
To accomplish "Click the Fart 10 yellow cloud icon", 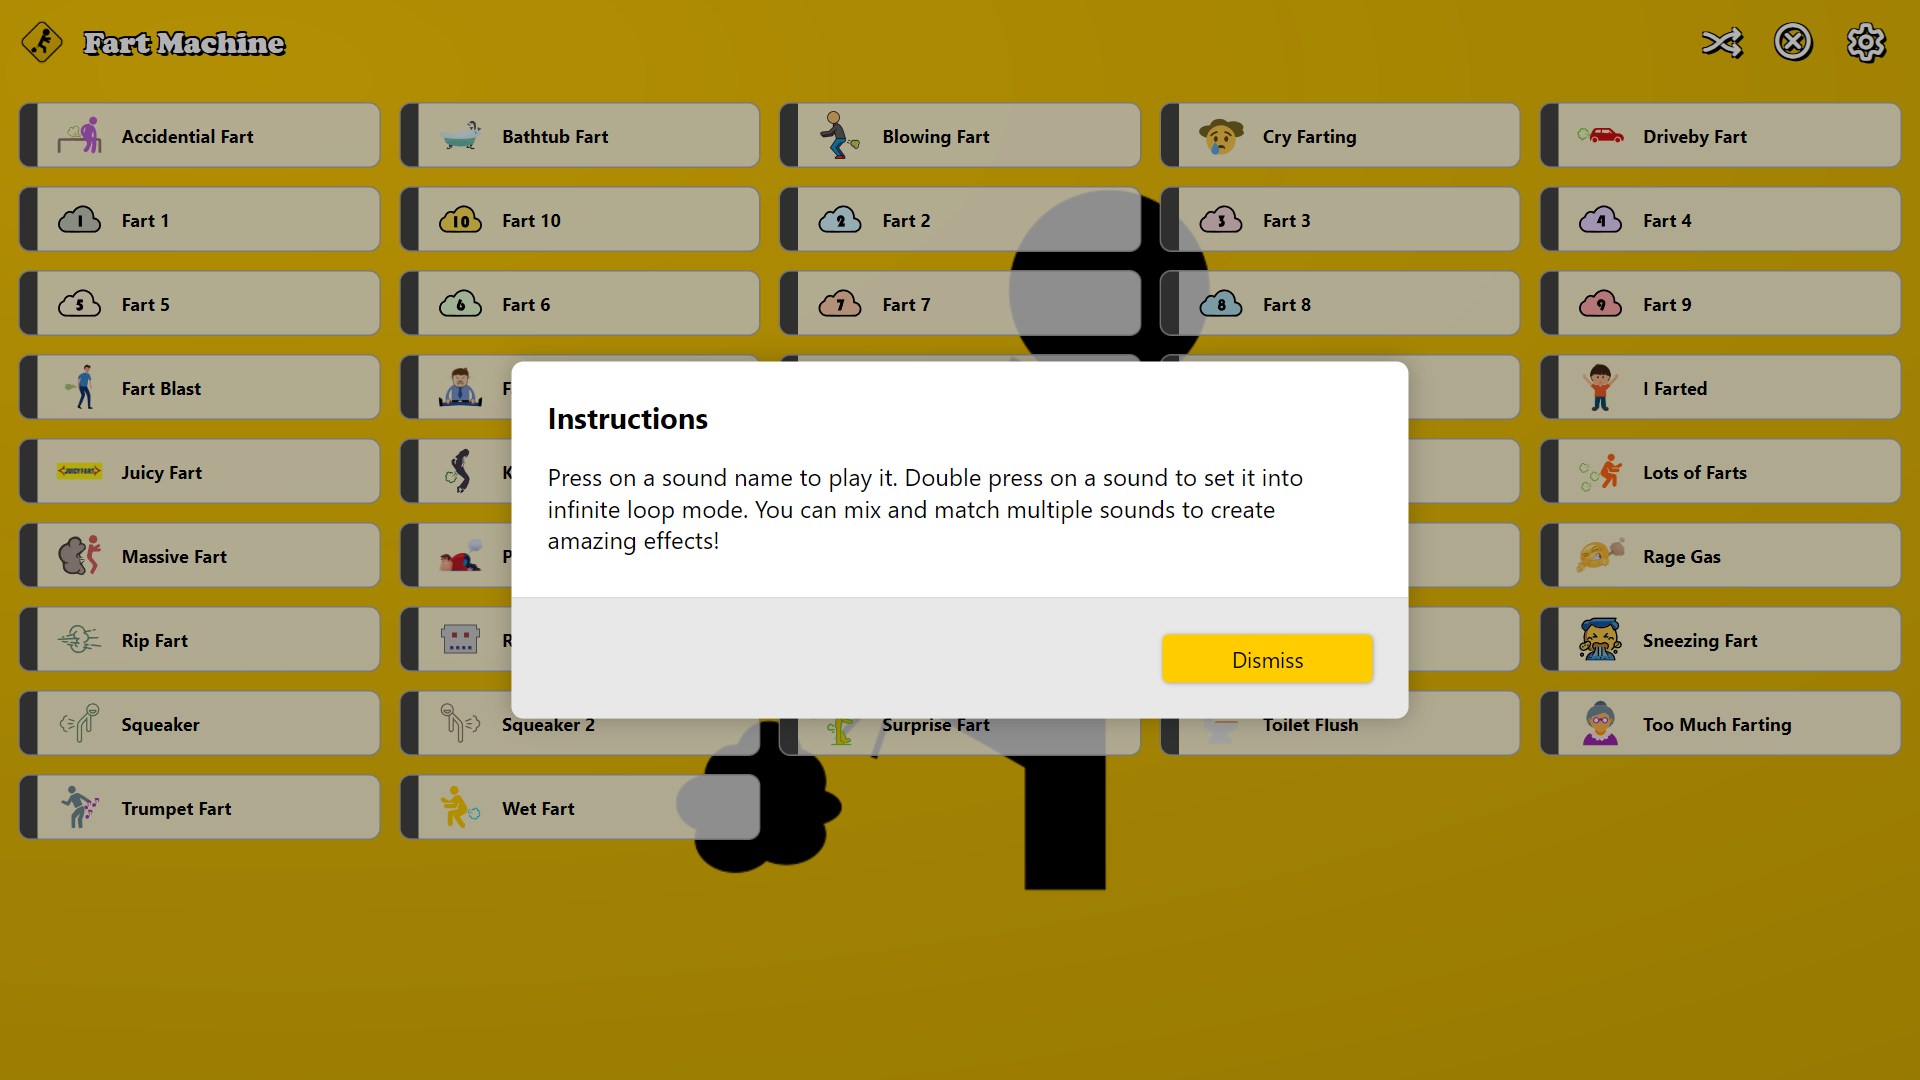I will [461, 220].
